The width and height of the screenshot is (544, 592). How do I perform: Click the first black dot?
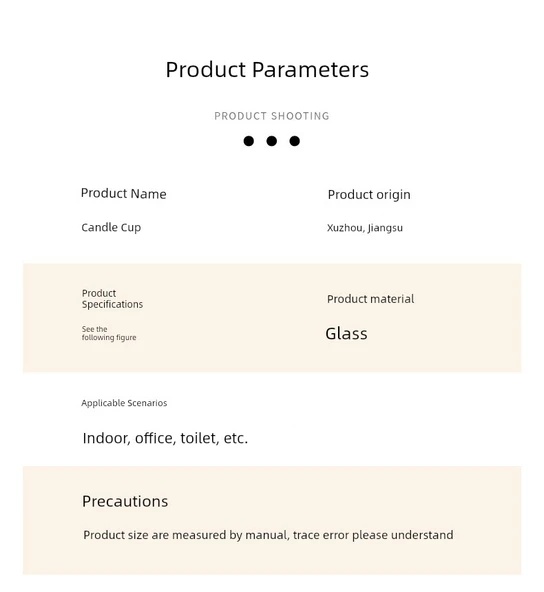tap(248, 141)
